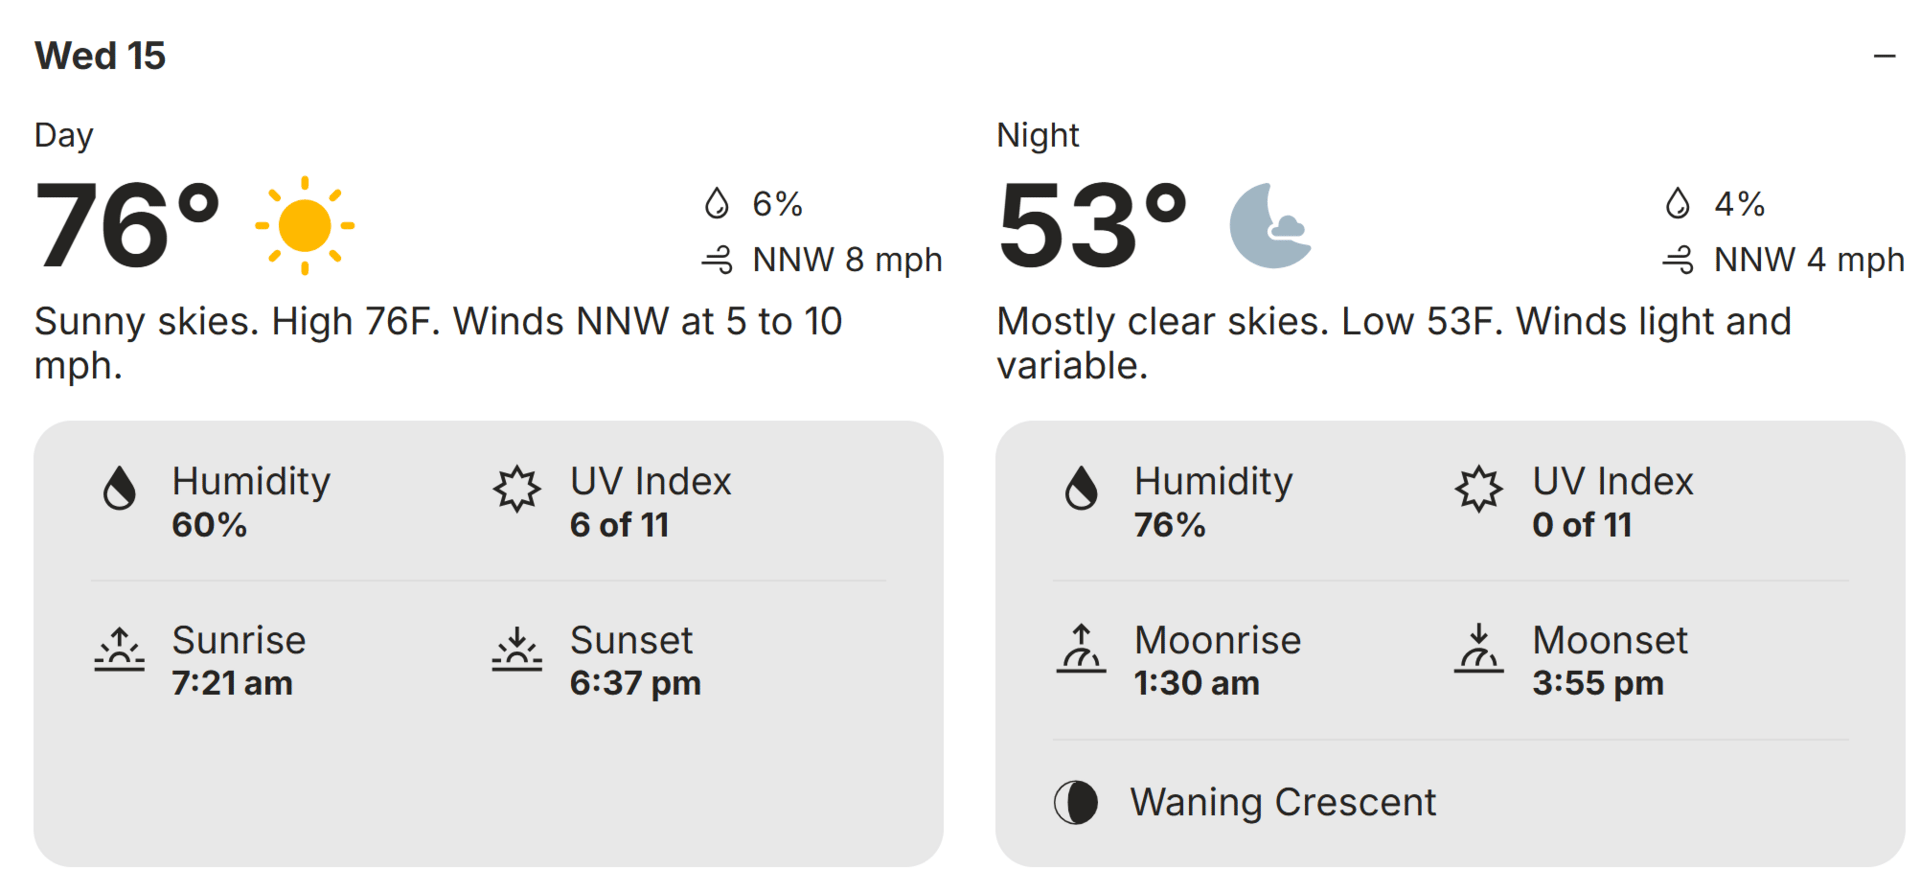Click the Waning Crescent moon phase icon
The image size is (1920, 892).
pos(1076,802)
